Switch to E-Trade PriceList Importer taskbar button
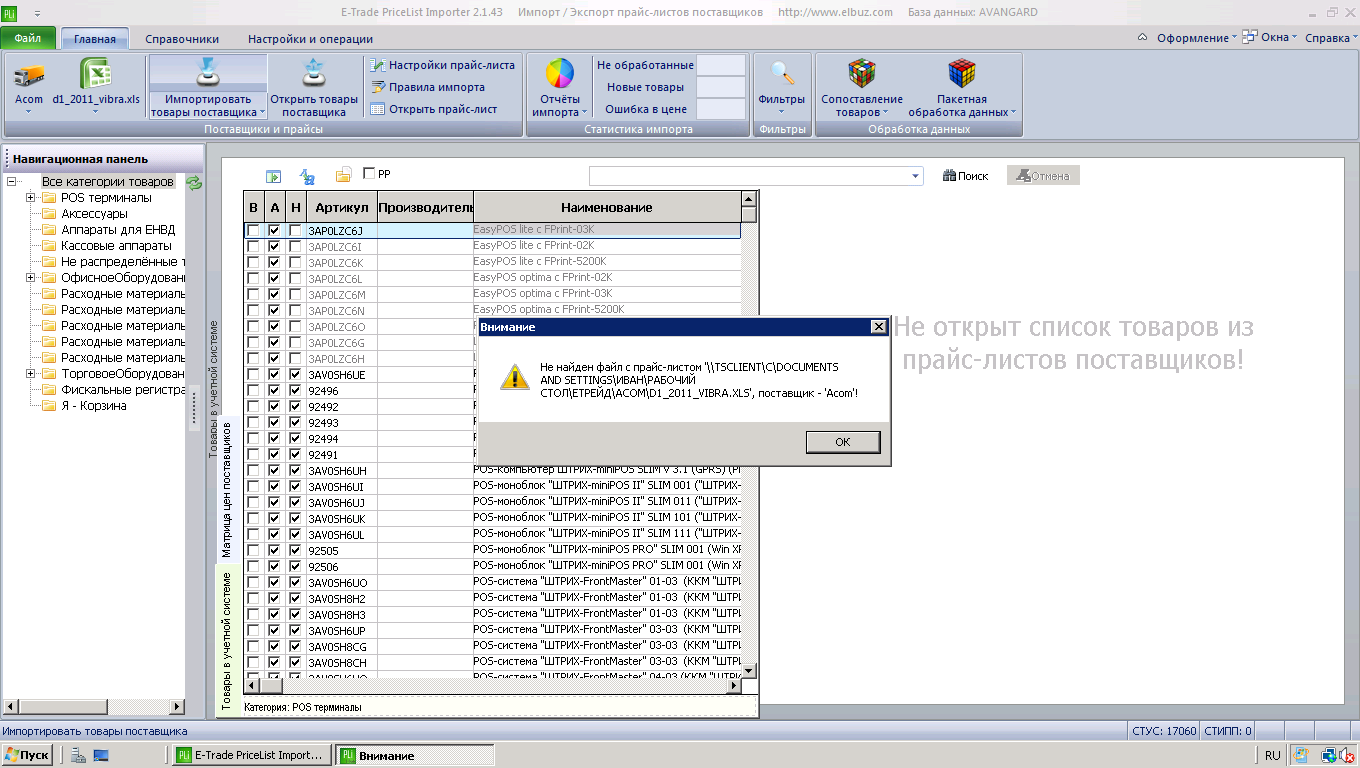Image resolution: width=1360 pixels, height=768 pixels. (251, 756)
